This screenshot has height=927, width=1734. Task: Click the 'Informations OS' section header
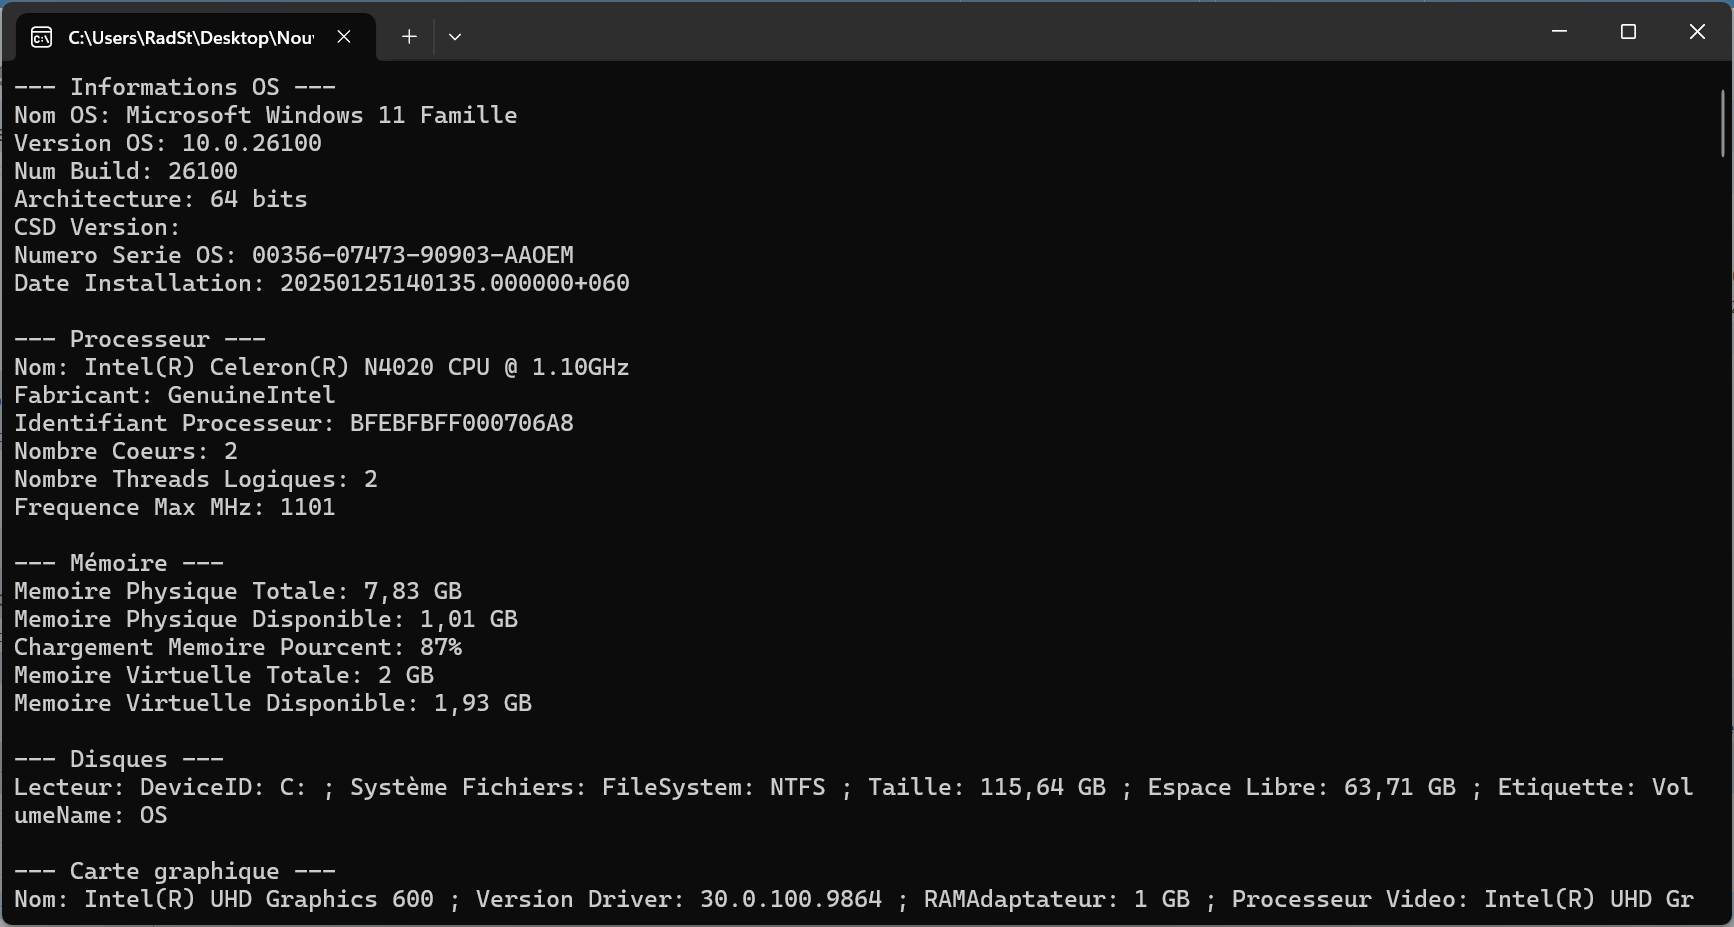click(x=174, y=87)
